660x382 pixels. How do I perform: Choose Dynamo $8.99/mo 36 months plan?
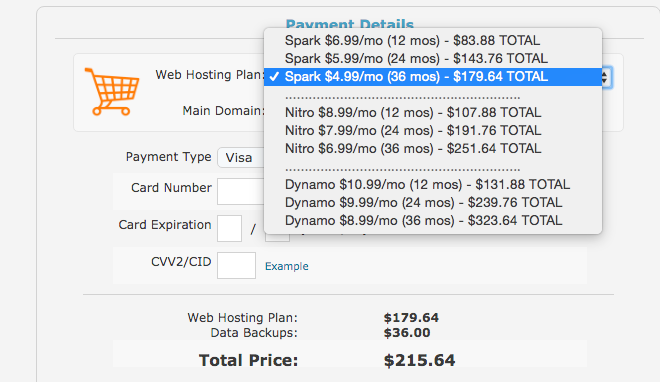433,221
